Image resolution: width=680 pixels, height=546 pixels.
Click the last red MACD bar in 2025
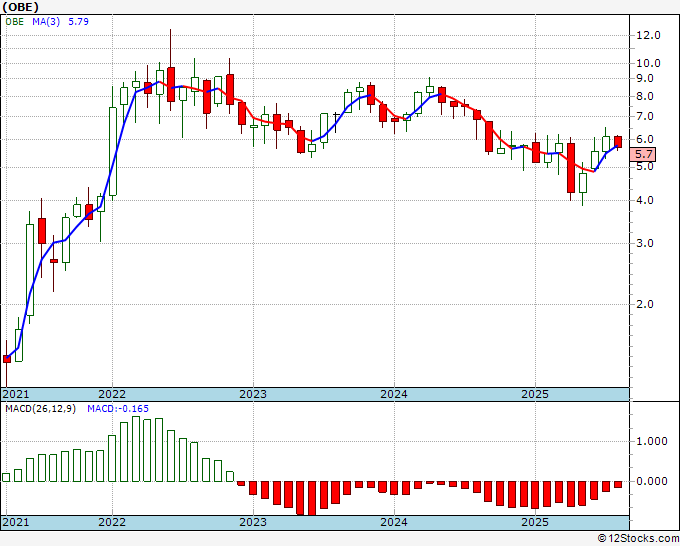point(618,484)
